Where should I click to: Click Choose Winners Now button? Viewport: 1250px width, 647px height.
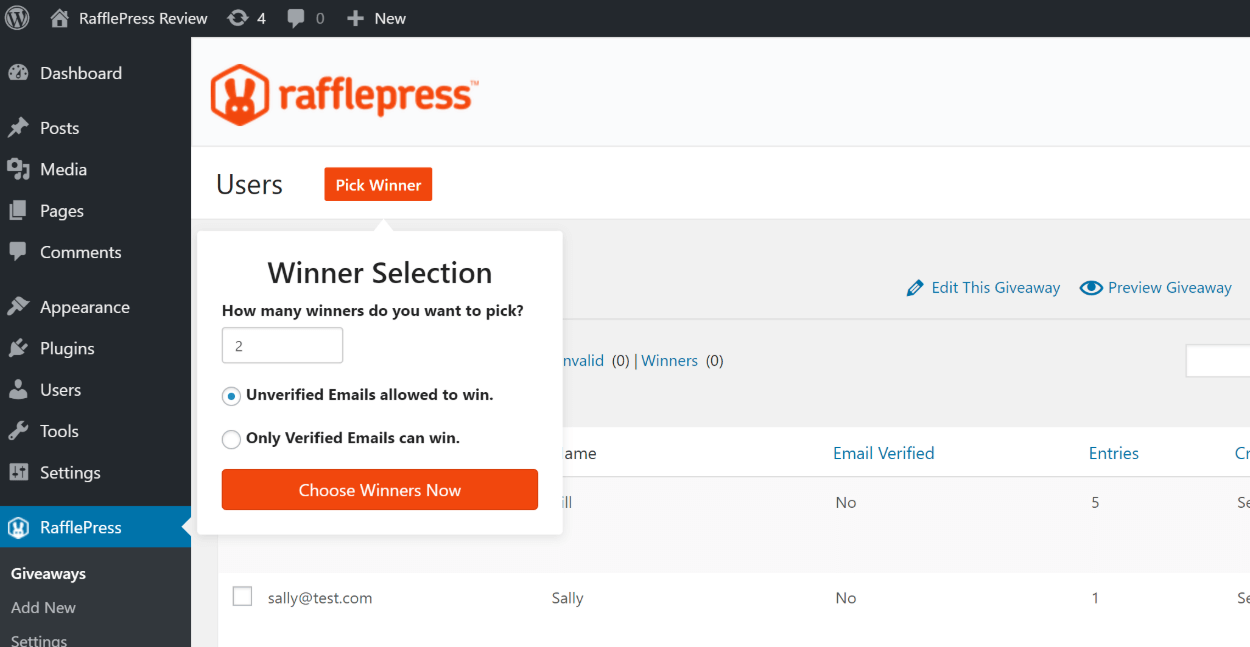pyautogui.click(x=380, y=490)
